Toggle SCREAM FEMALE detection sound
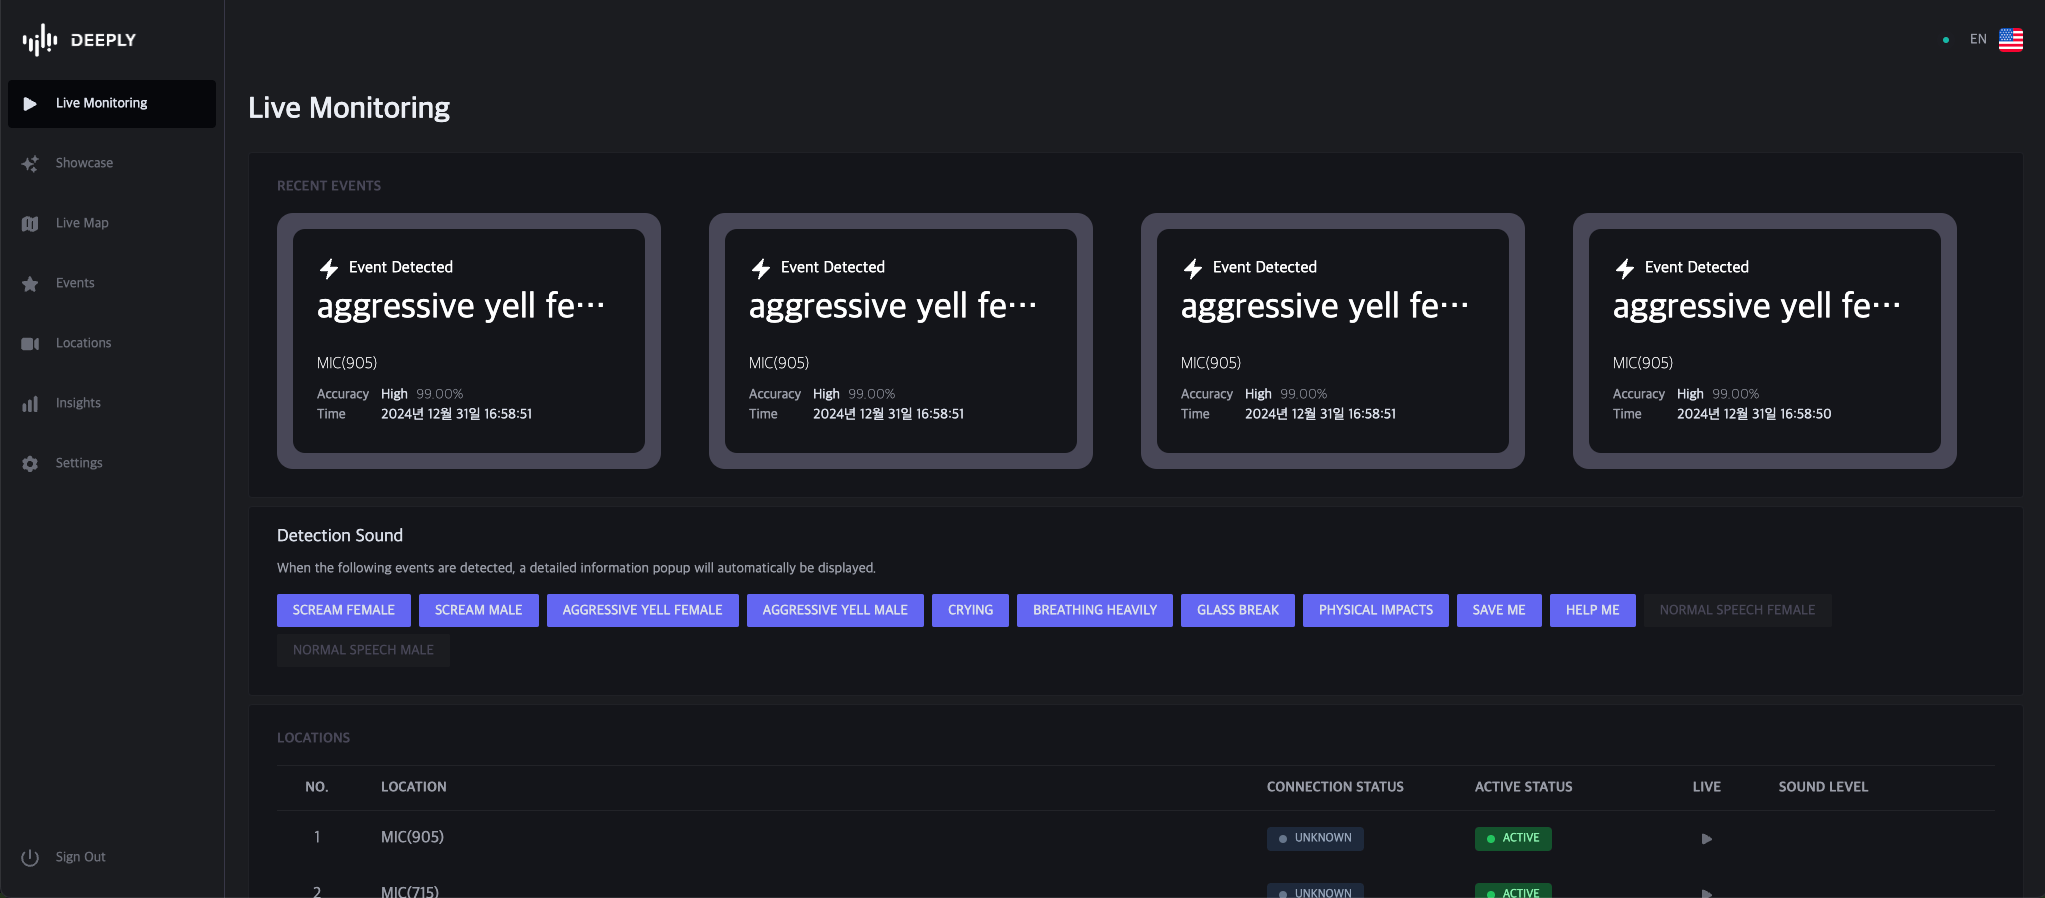 pyautogui.click(x=343, y=610)
